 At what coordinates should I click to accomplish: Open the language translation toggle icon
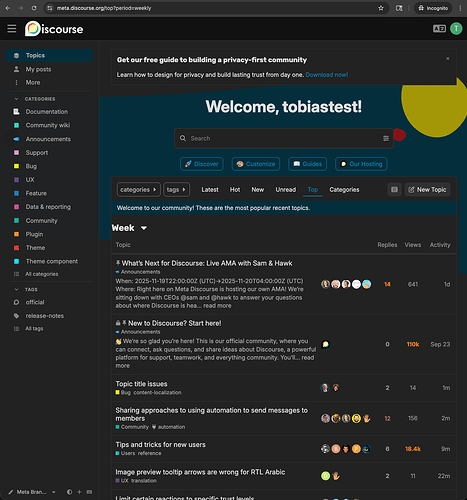439,29
